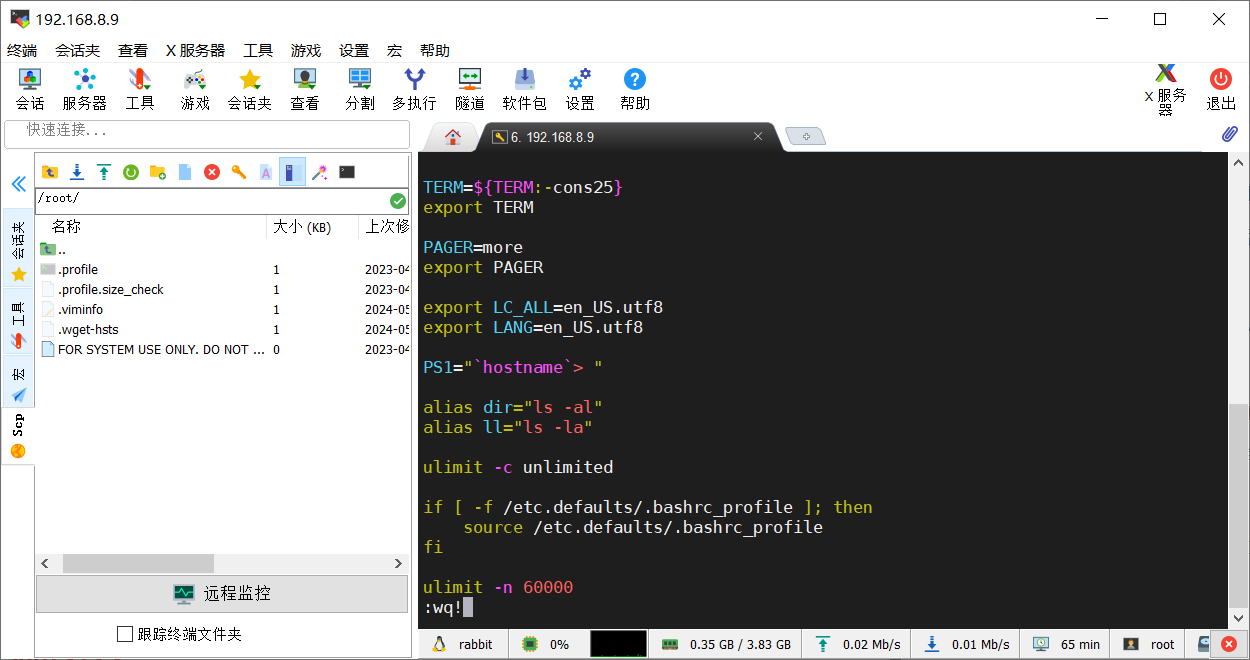Enable the 跟踪终端文件夹 checkbox
This screenshot has width=1250, height=660.
pos(125,634)
